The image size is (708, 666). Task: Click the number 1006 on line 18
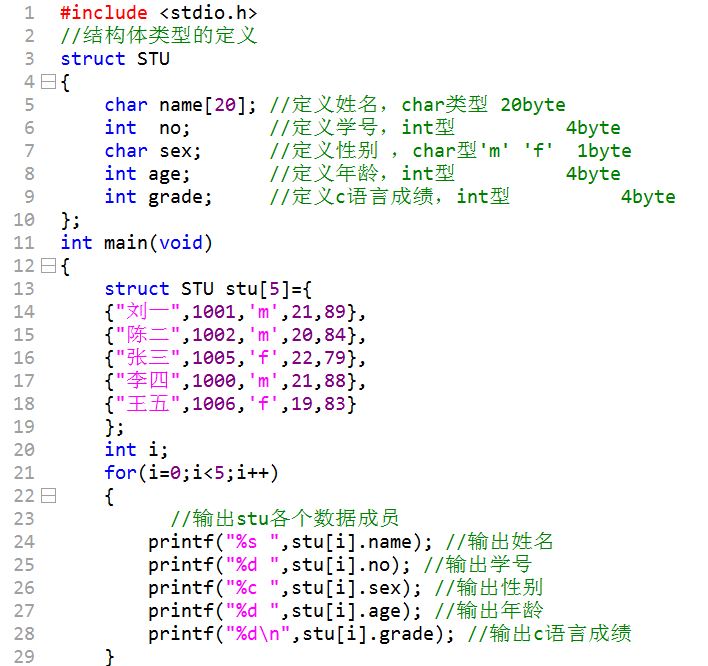coord(214,404)
